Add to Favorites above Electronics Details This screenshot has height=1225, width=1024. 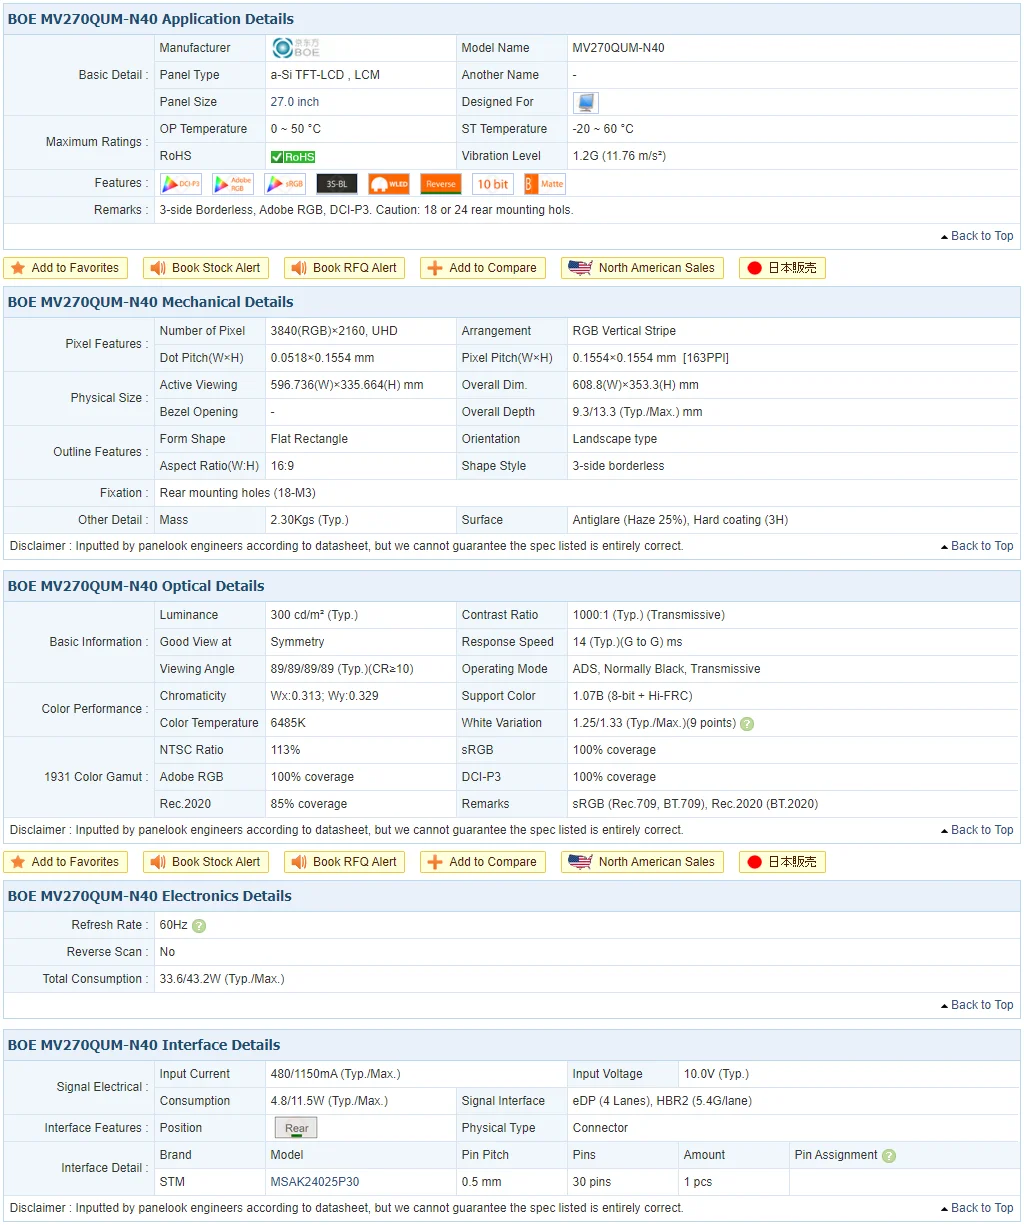(66, 862)
